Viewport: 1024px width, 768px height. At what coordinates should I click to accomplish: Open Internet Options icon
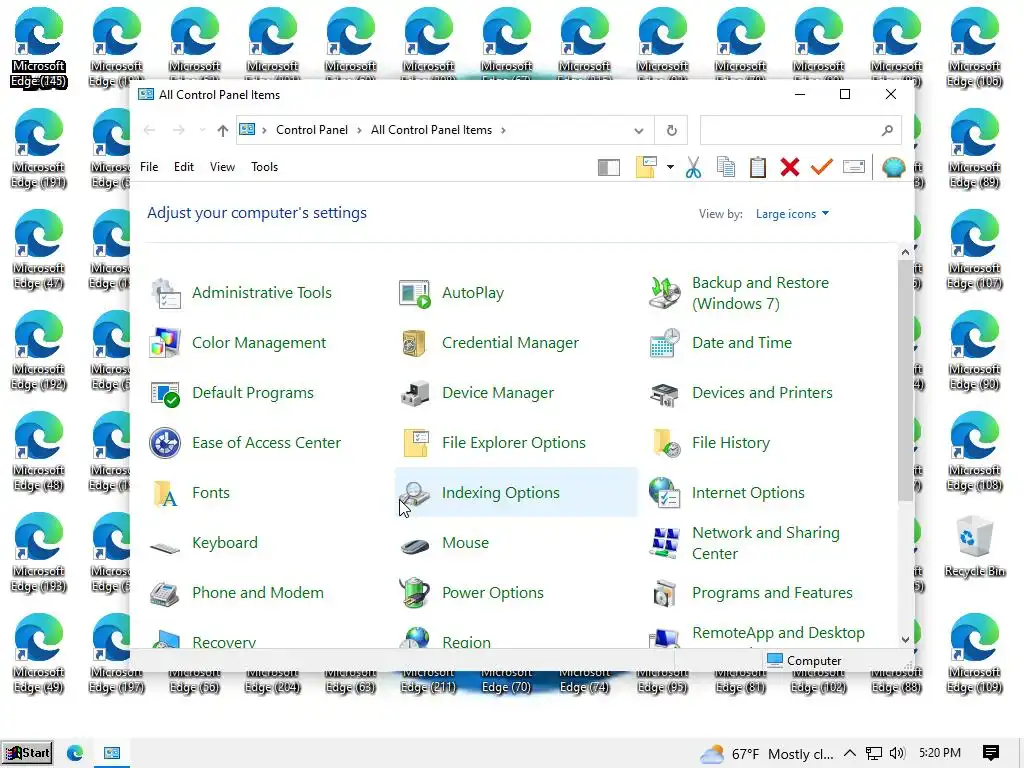(665, 493)
